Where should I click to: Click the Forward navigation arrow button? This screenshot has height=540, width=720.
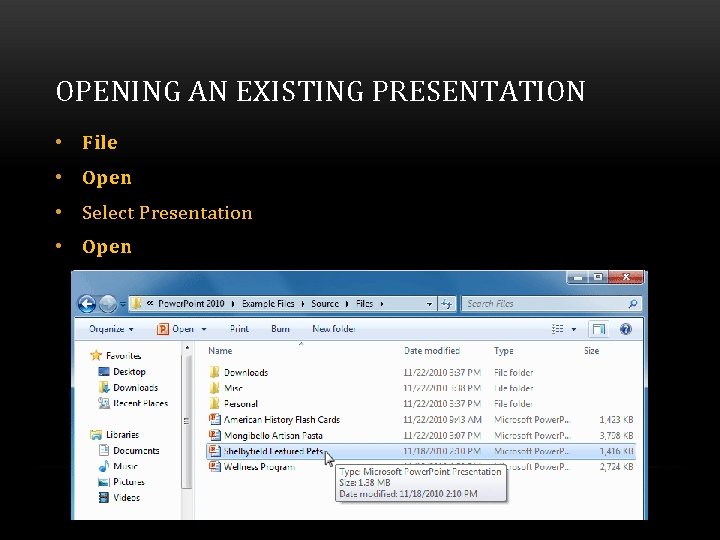coord(108,304)
